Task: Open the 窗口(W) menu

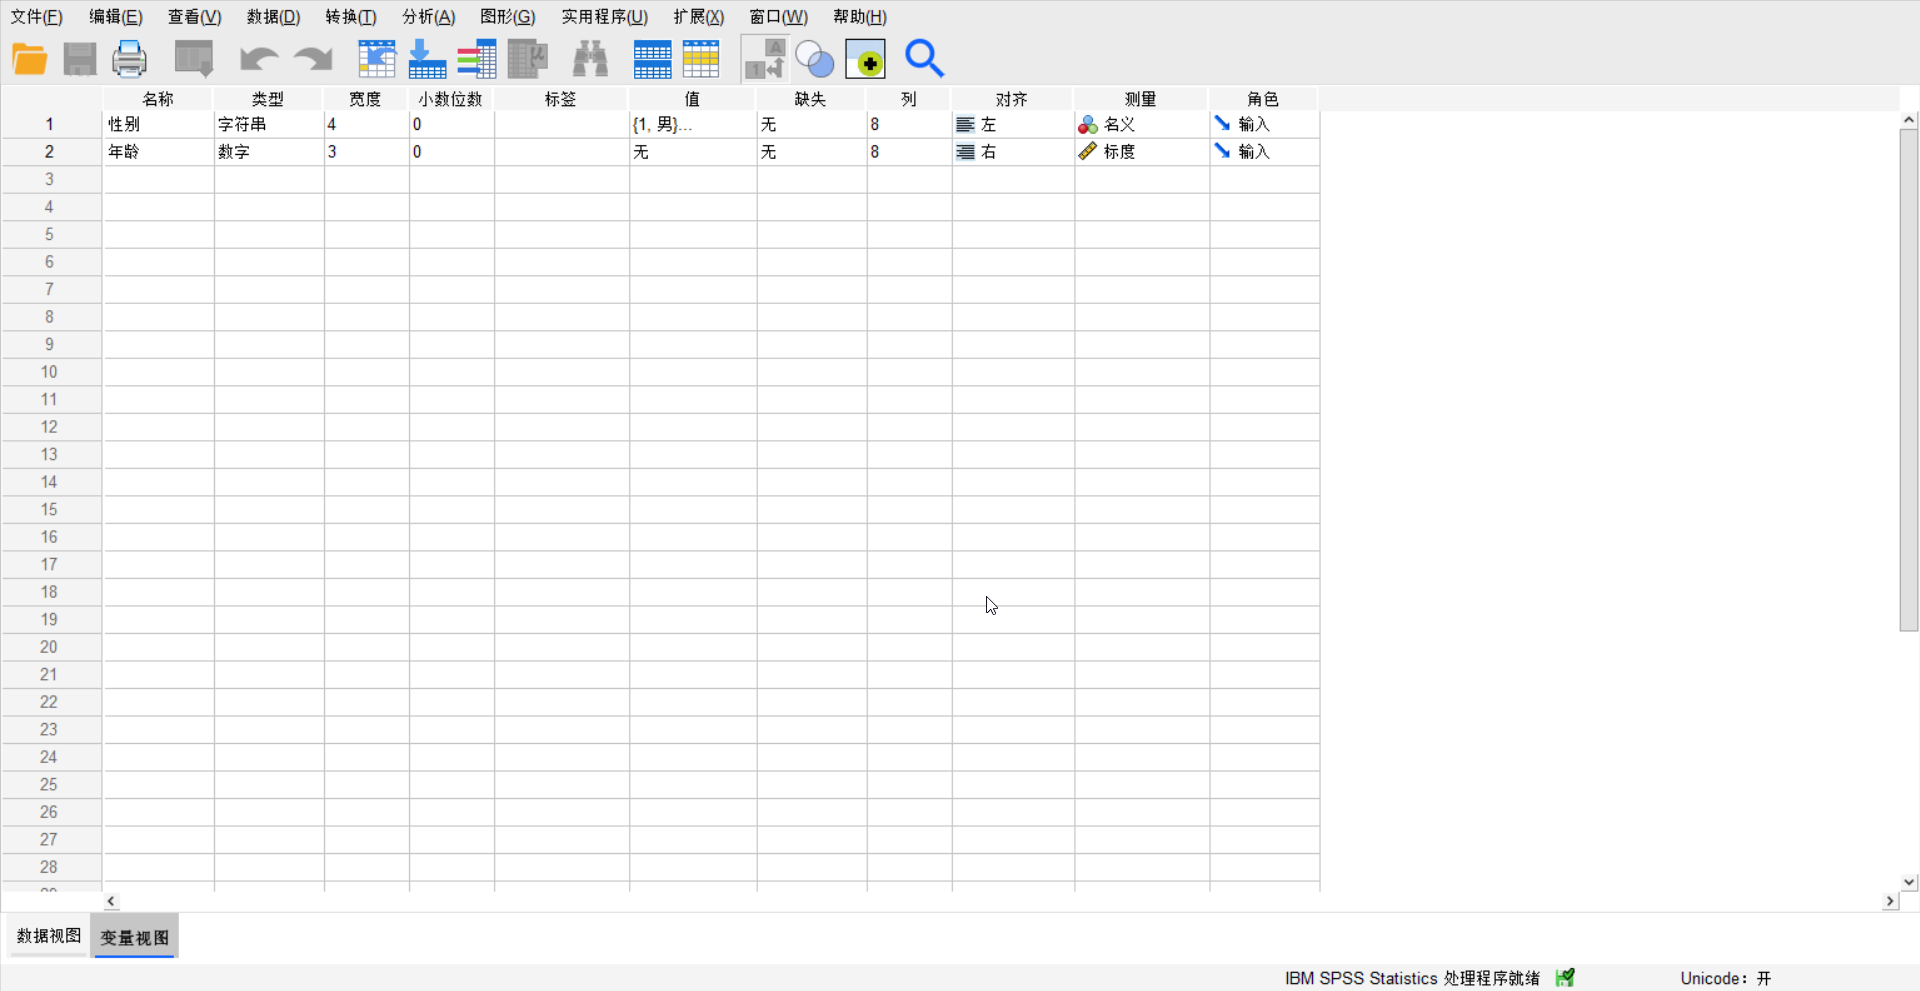Action: [779, 17]
